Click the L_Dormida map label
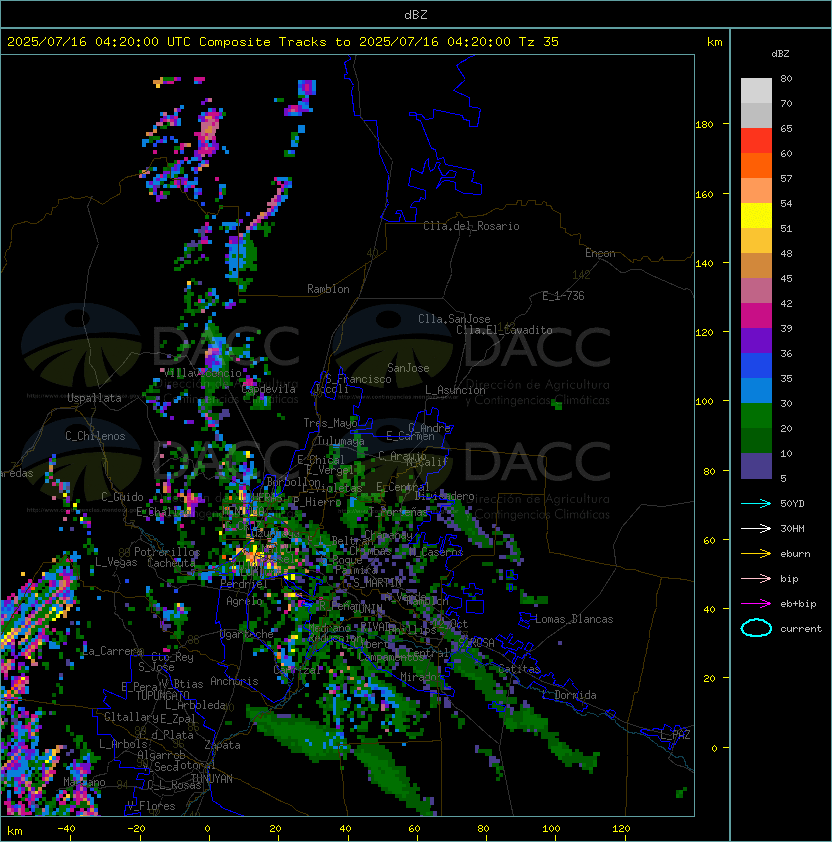832x842 pixels. coord(569,695)
